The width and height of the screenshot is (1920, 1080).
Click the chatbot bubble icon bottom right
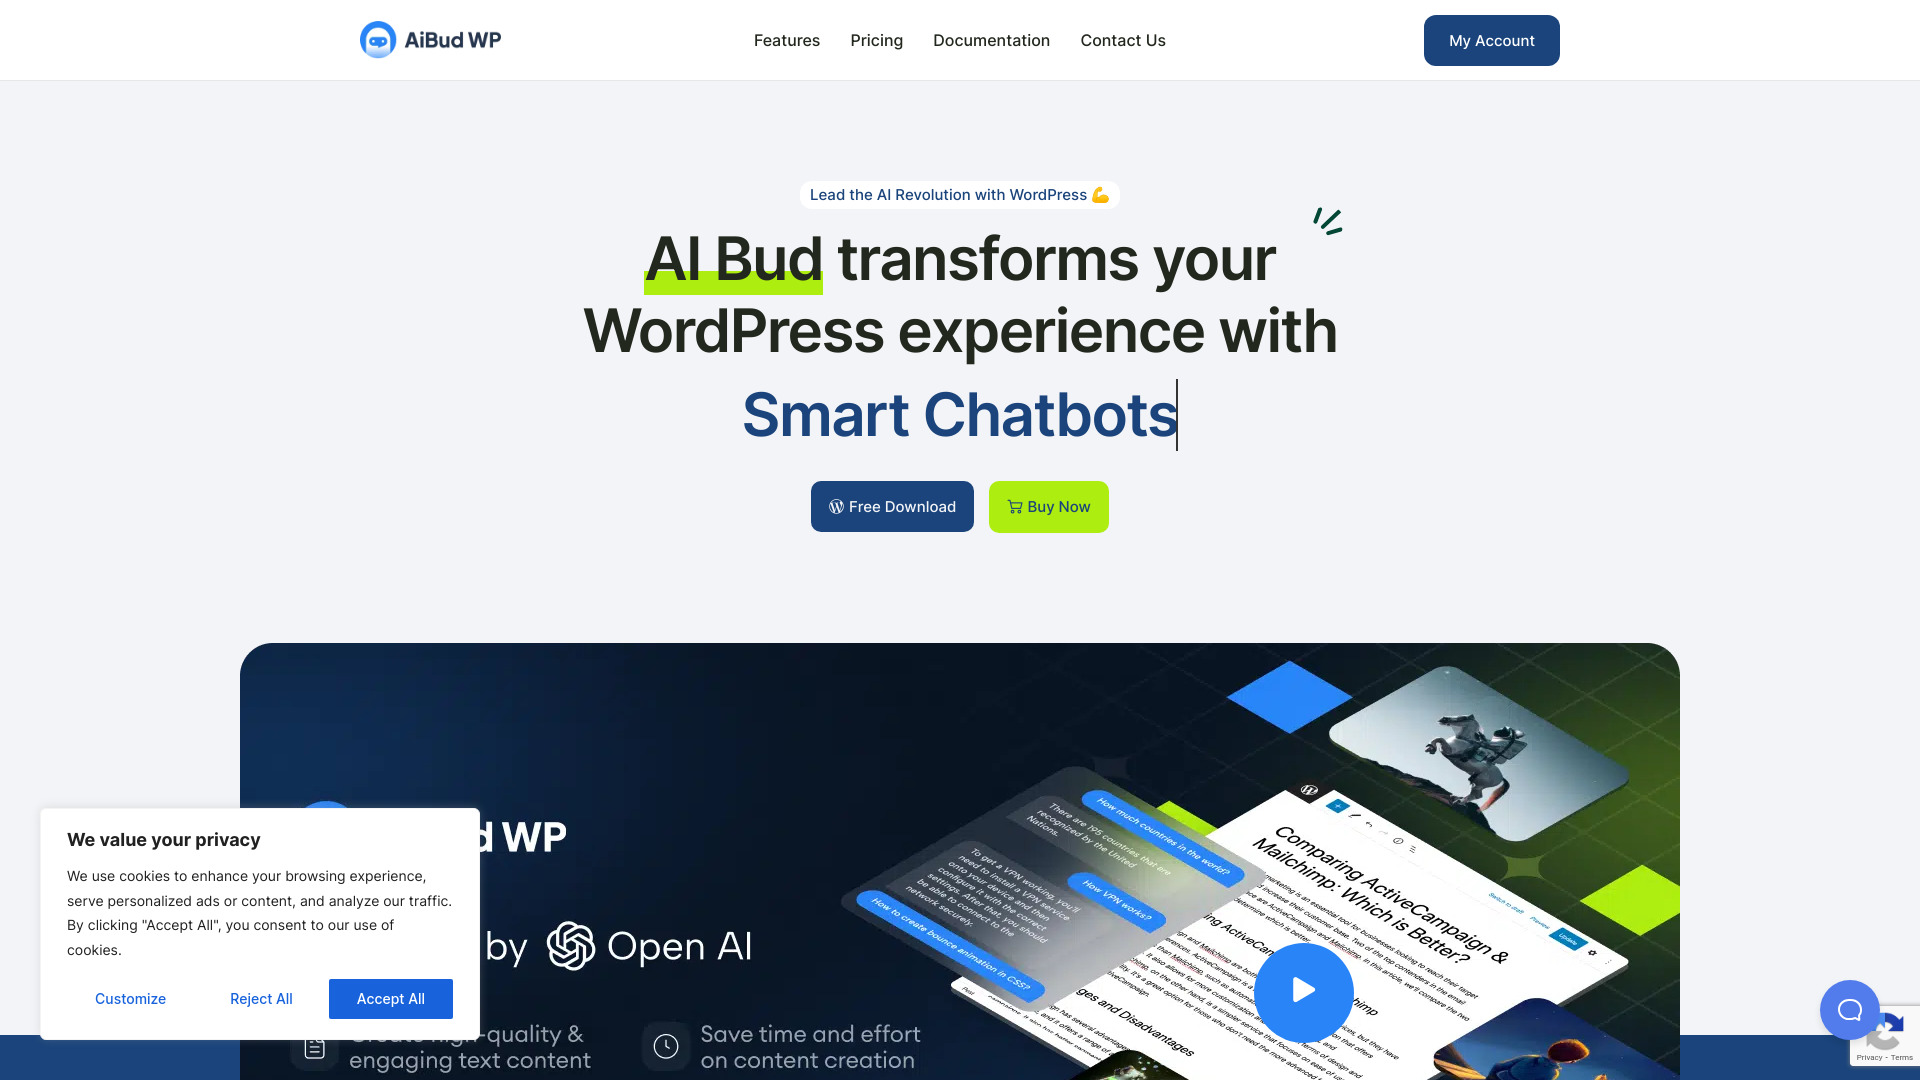1845,1010
